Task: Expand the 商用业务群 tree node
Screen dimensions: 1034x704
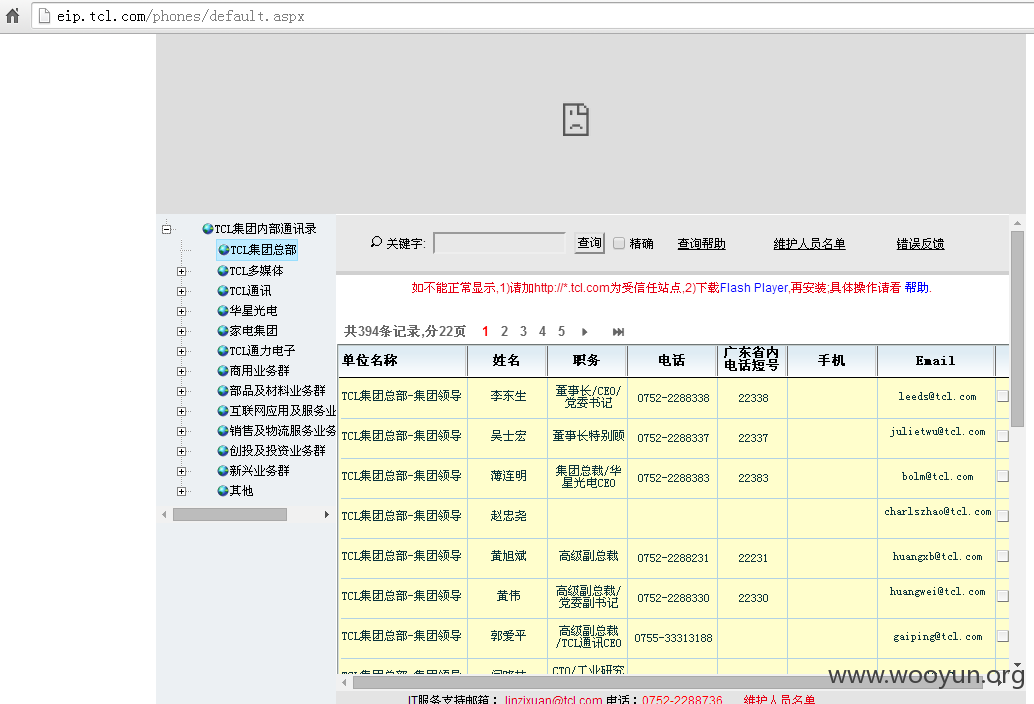Action: pyautogui.click(x=181, y=371)
